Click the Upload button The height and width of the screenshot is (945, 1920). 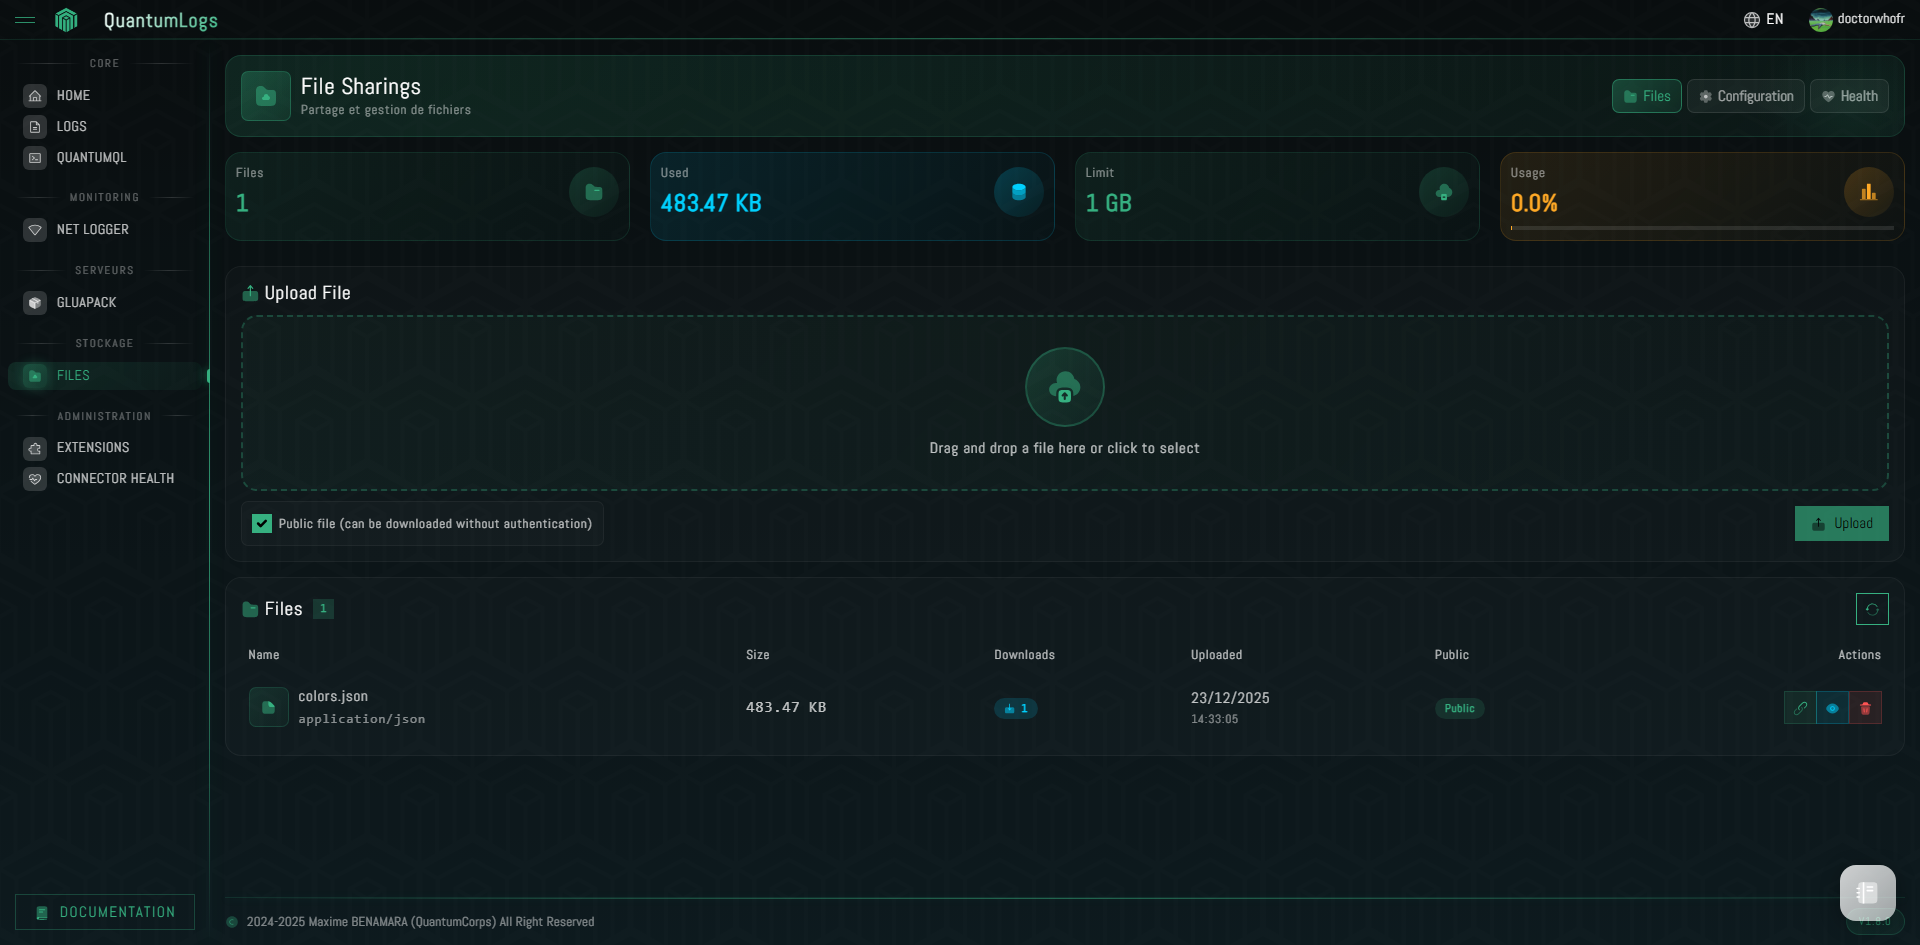click(x=1841, y=524)
